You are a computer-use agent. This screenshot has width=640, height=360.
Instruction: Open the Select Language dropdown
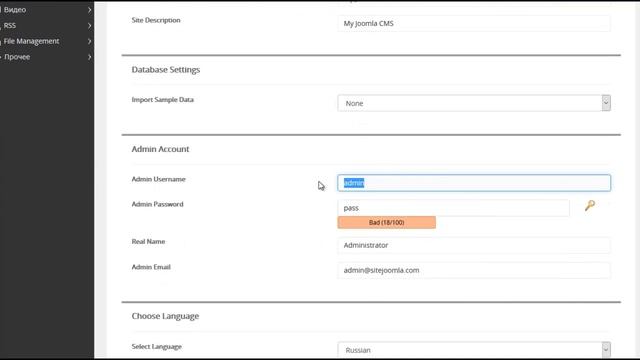click(x=474, y=350)
